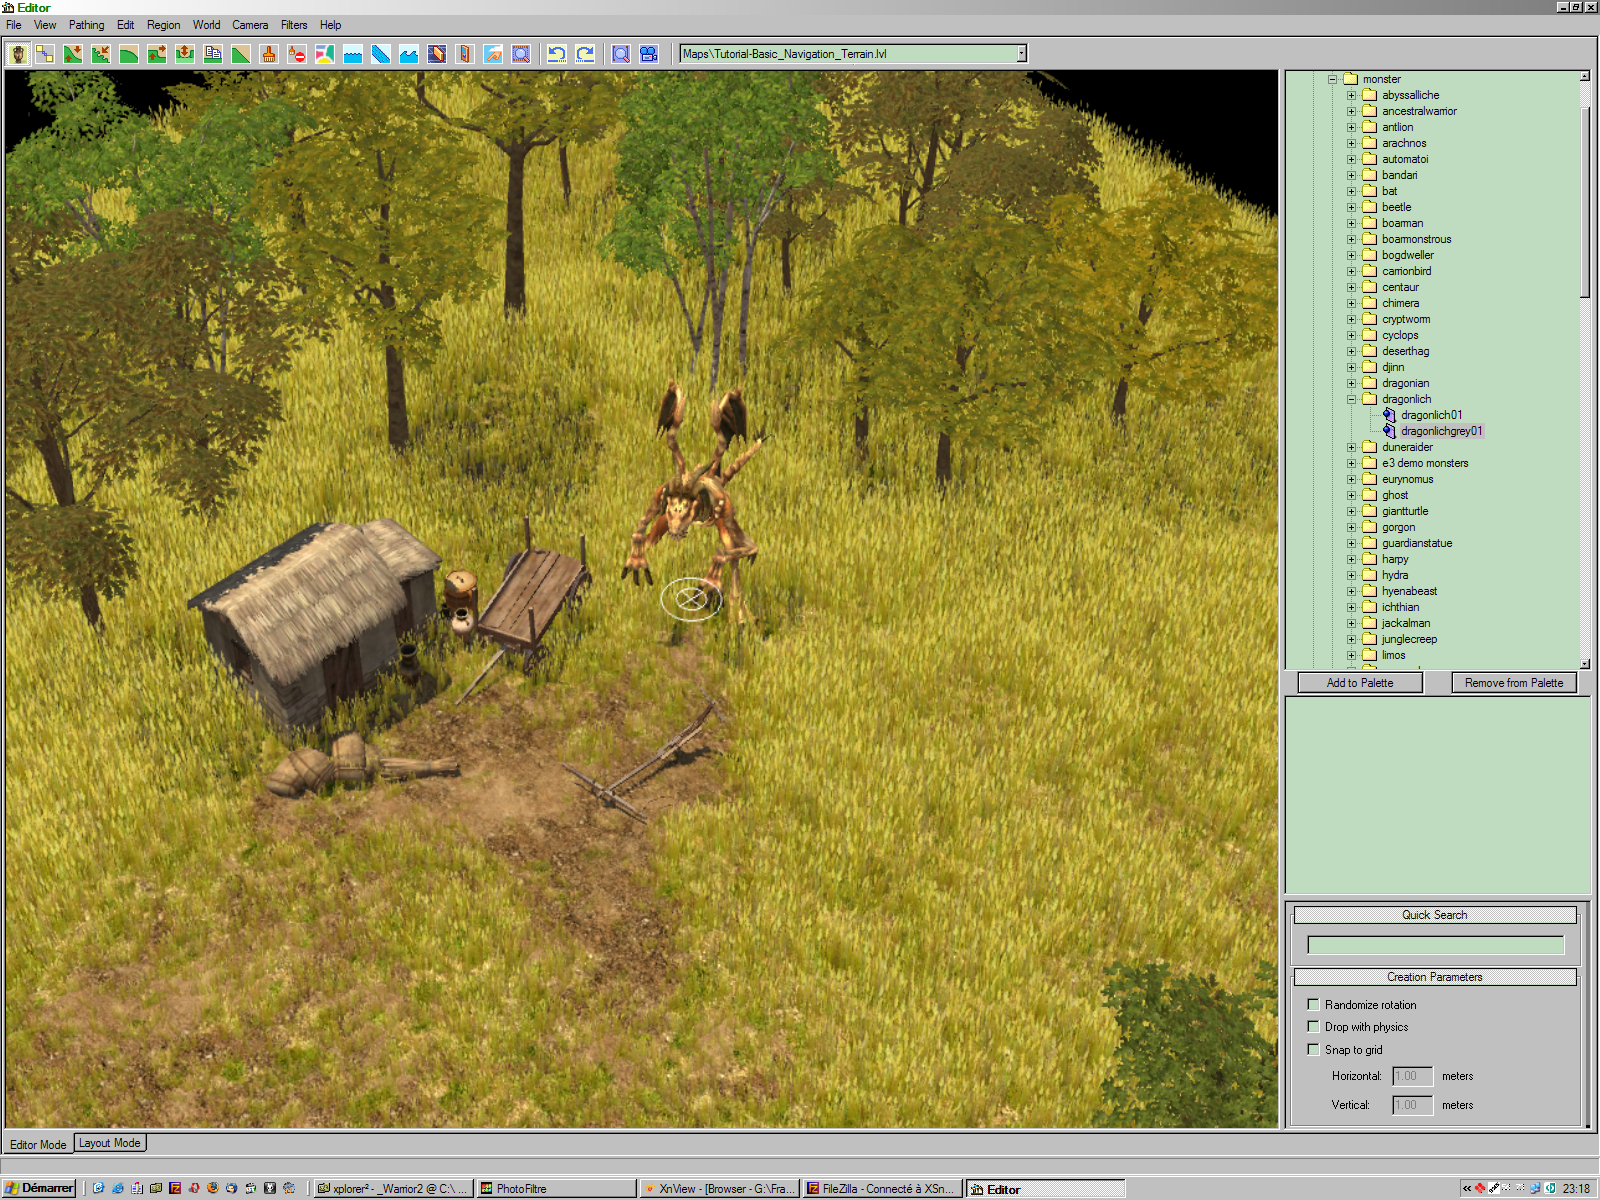Open the Camera menu
1600x1200 pixels.
click(250, 25)
